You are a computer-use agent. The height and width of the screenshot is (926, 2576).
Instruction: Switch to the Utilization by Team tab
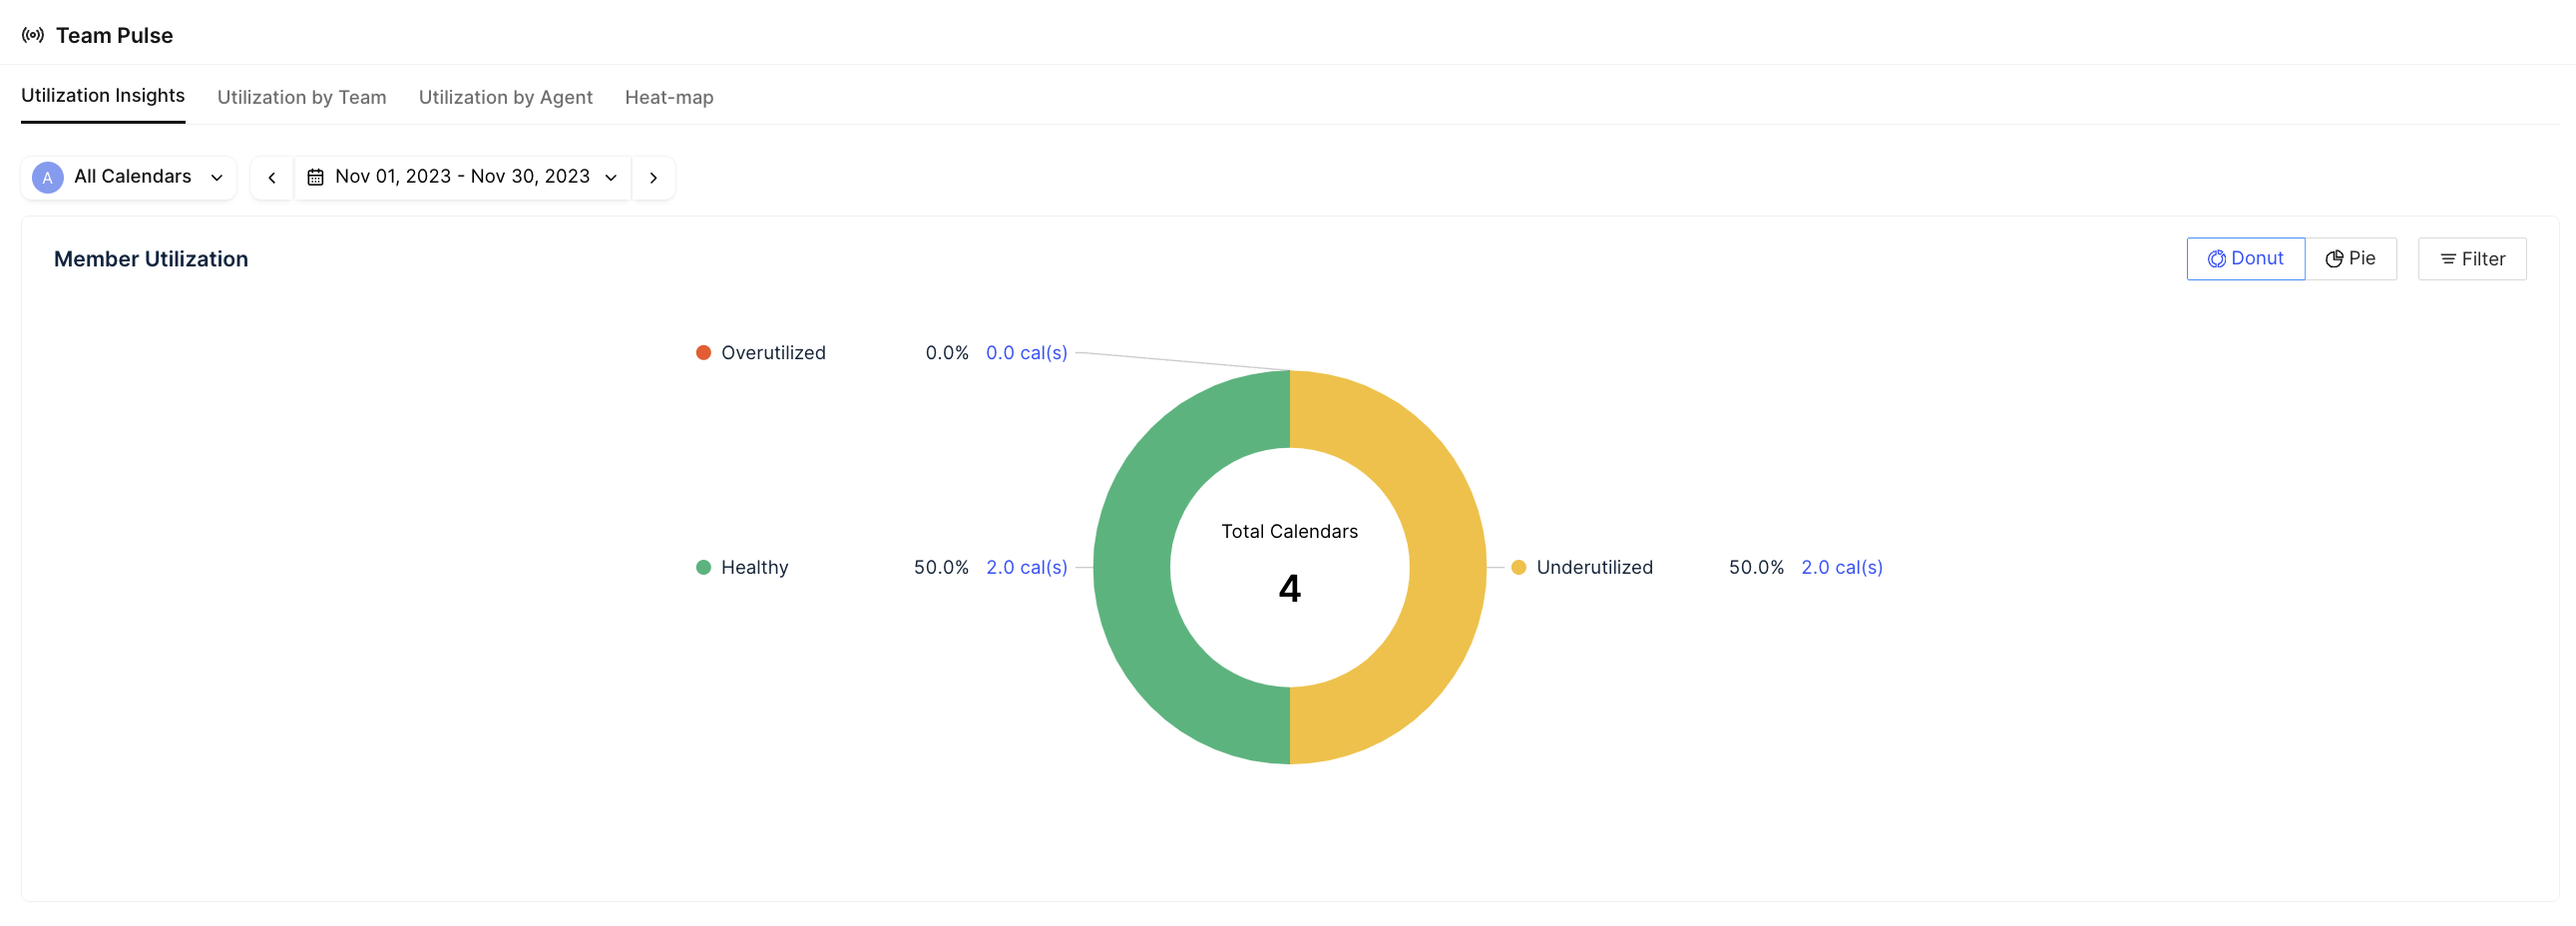(x=301, y=97)
